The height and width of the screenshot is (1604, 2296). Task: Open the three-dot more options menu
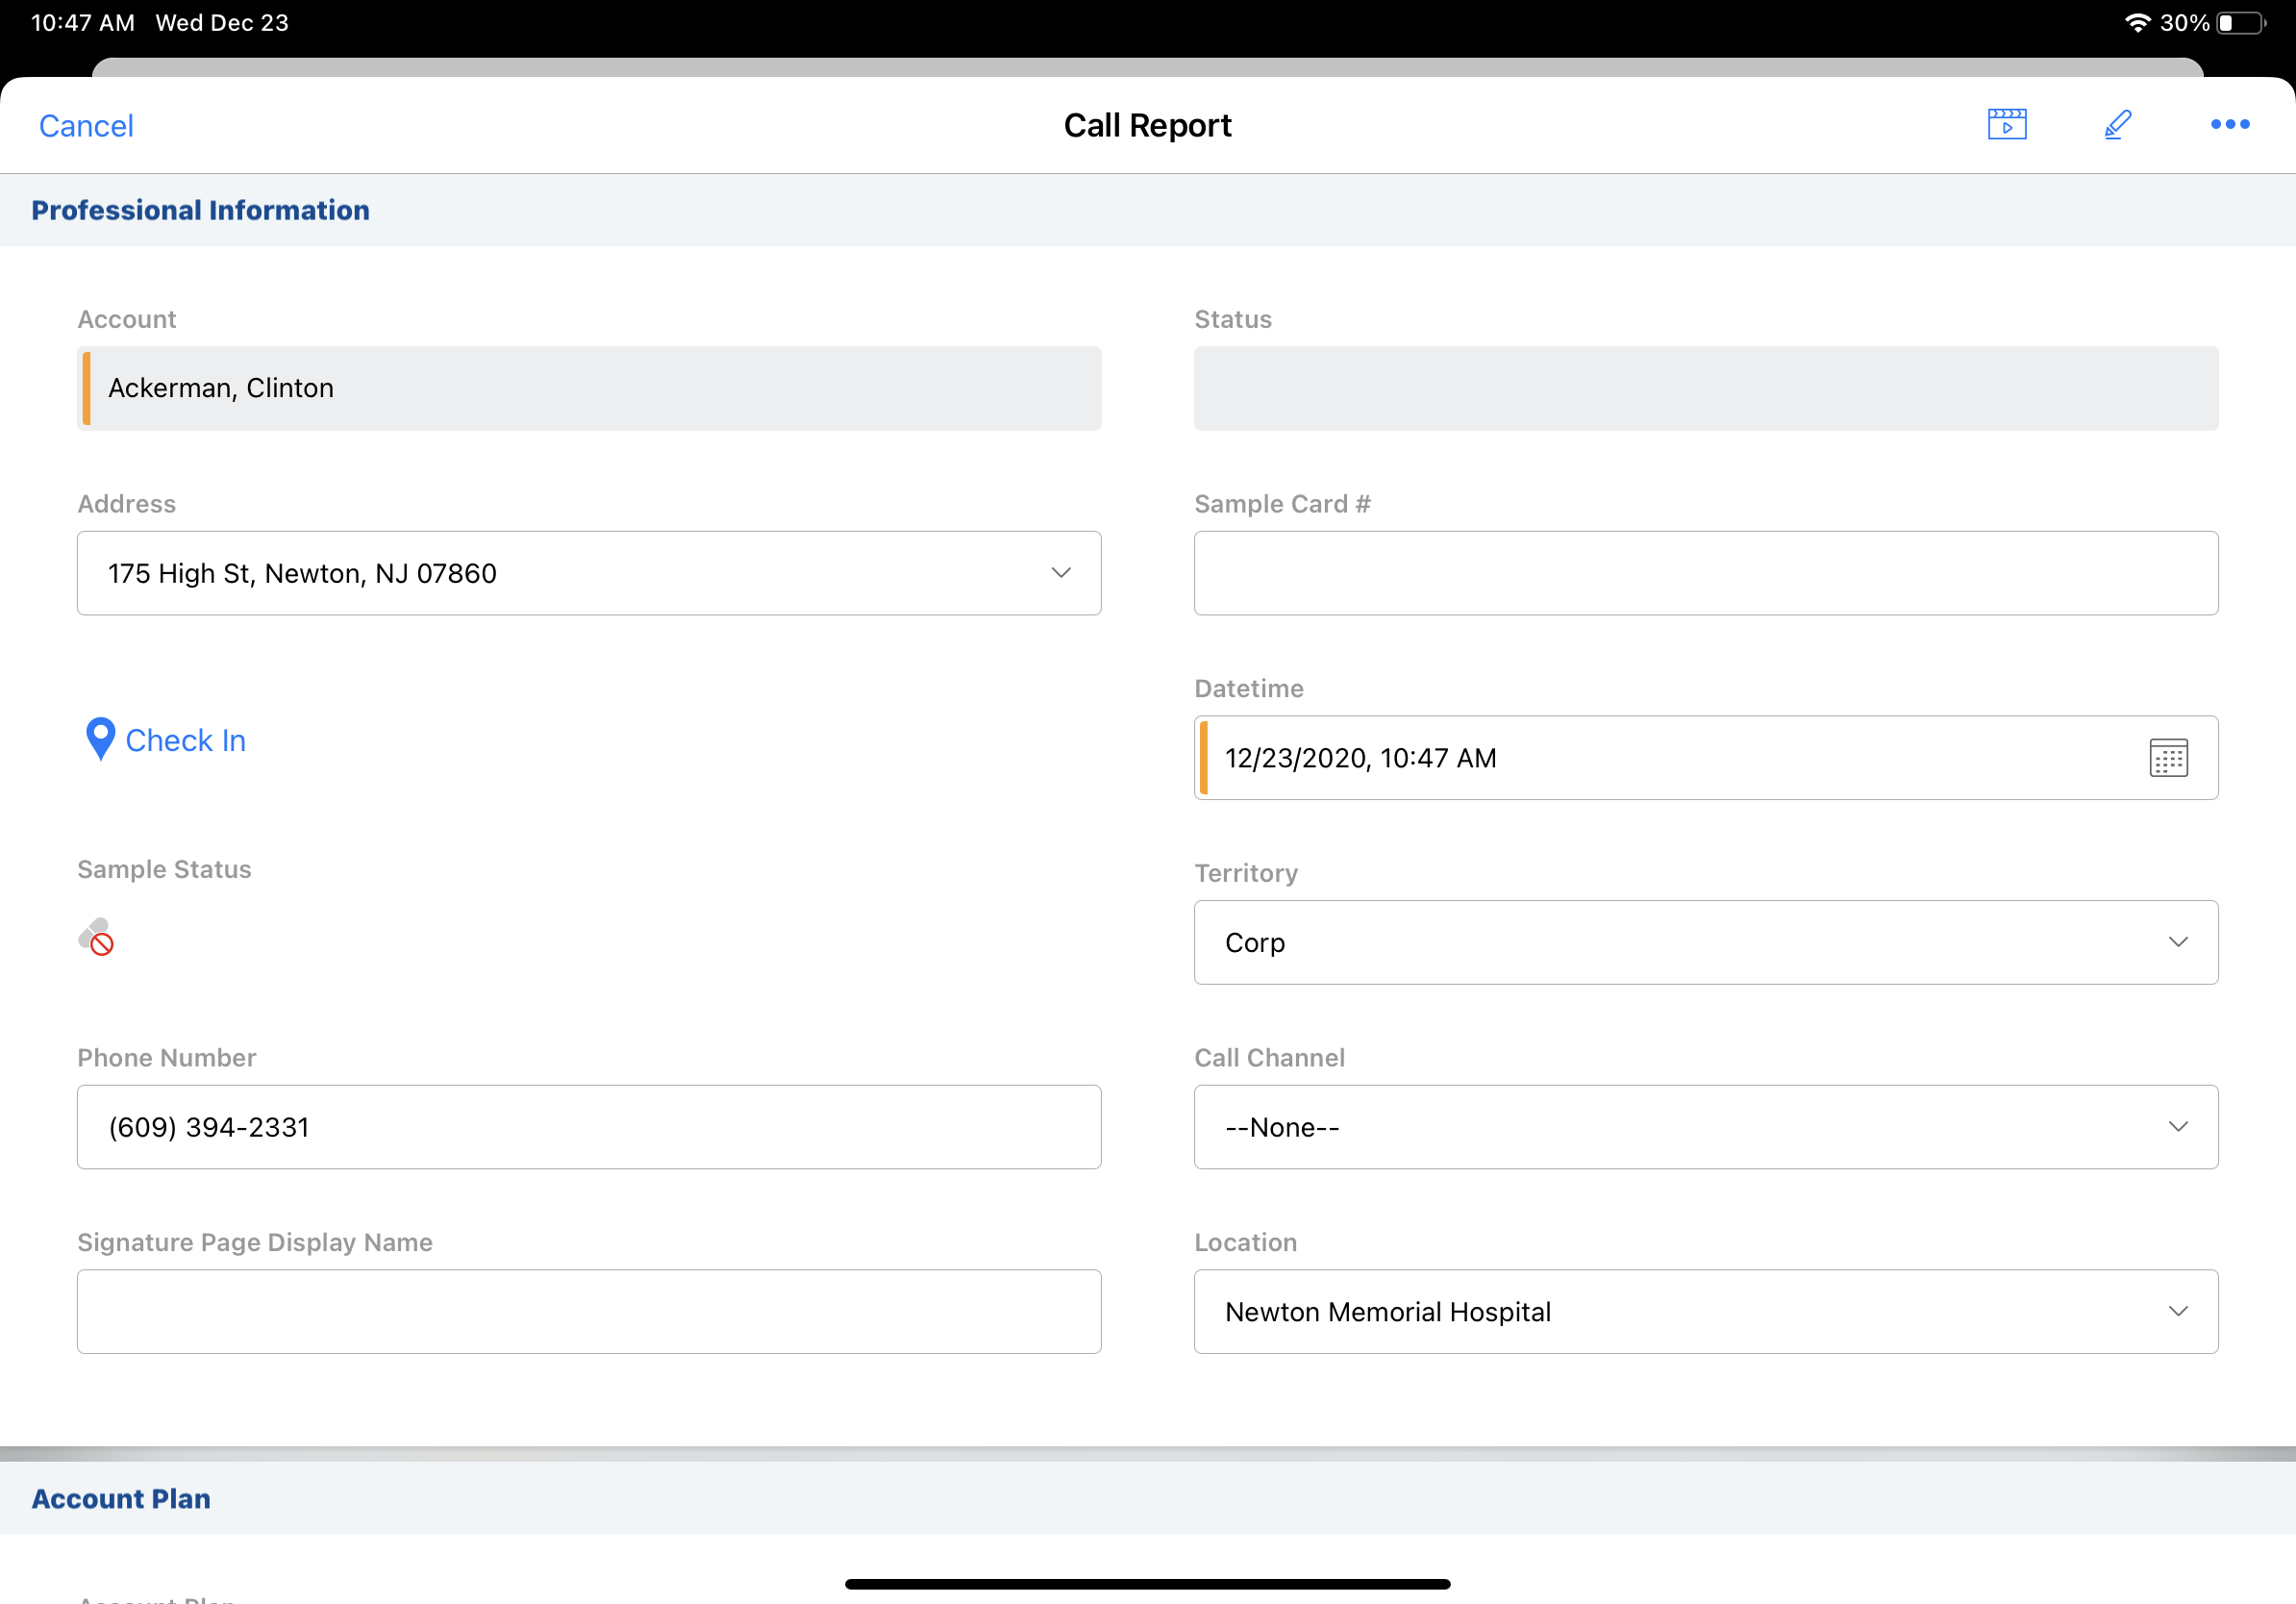pyautogui.click(x=2229, y=125)
